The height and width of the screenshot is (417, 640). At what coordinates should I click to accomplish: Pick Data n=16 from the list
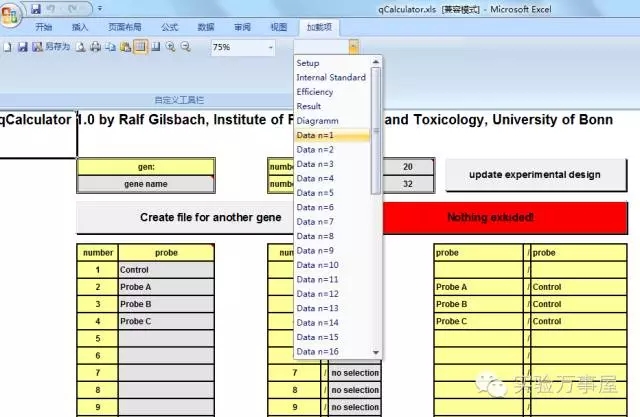tap(332, 352)
